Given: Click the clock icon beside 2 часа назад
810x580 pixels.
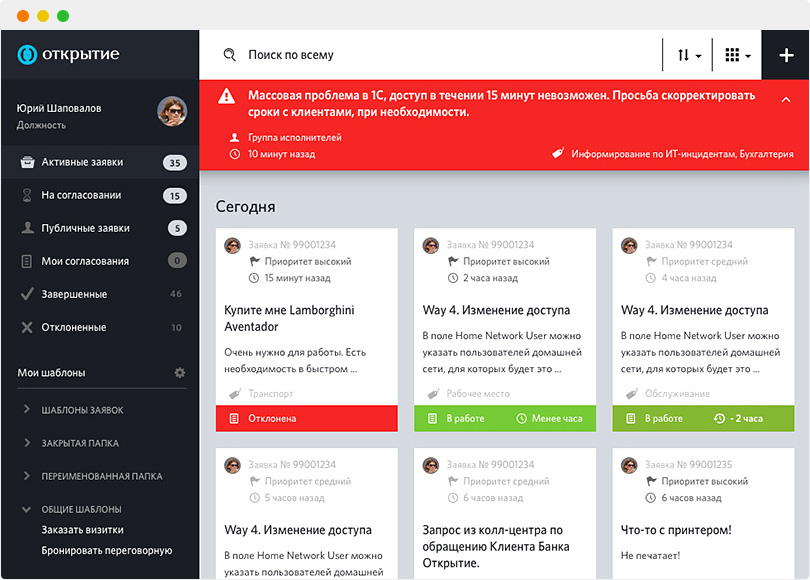Looking at the screenshot, I should click(x=453, y=278).
